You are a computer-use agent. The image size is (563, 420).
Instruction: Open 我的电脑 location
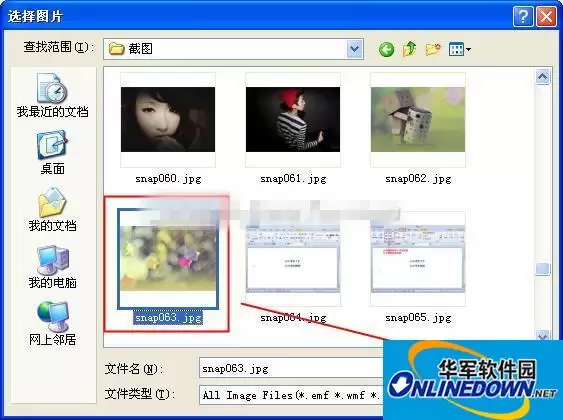click(x=52, y=267)
